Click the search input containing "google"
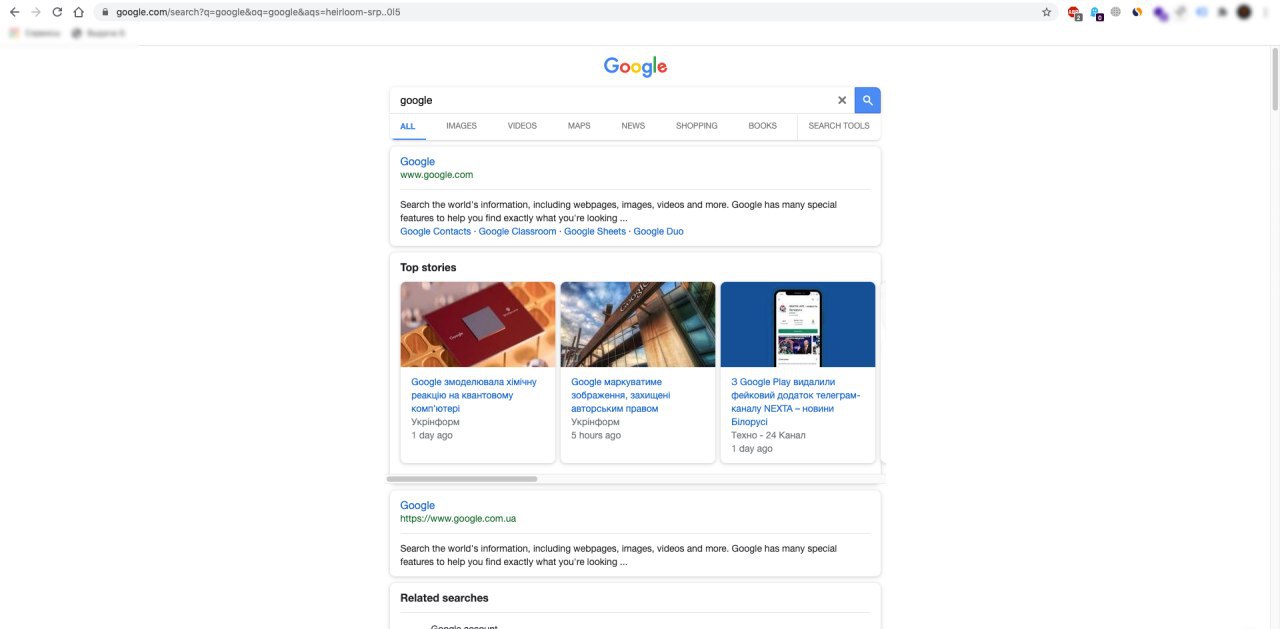The image size is (1280, 629). [x=611, y=100]
